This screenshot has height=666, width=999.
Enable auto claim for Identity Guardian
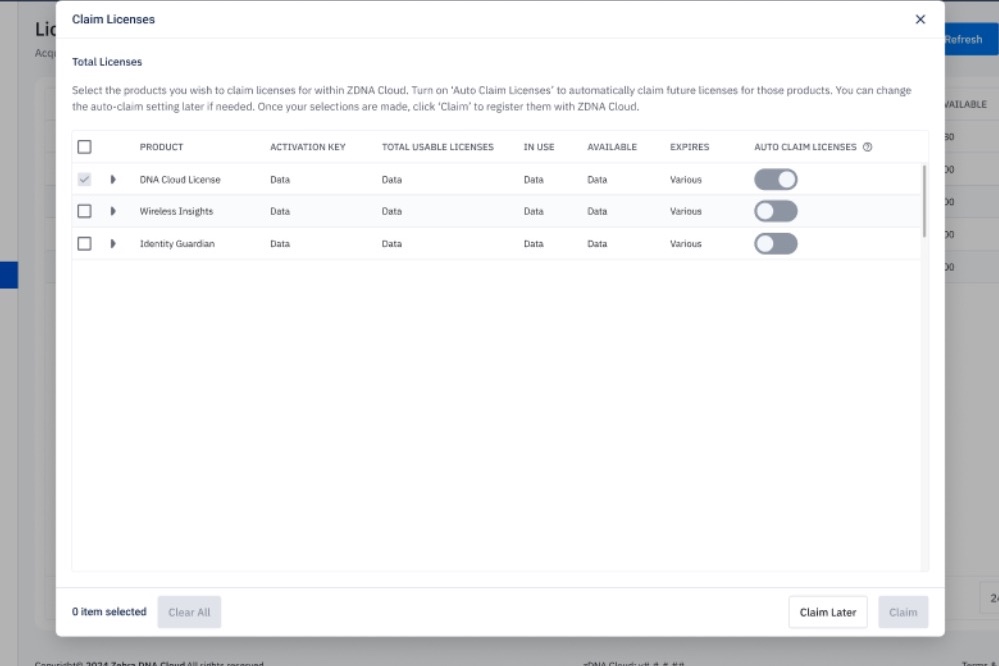point(775,244)
